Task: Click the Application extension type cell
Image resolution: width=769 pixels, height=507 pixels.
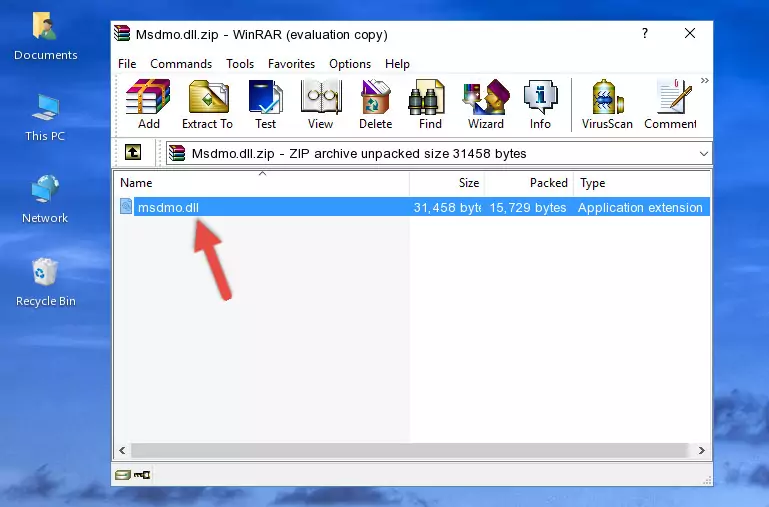Action: pos(640,207)
